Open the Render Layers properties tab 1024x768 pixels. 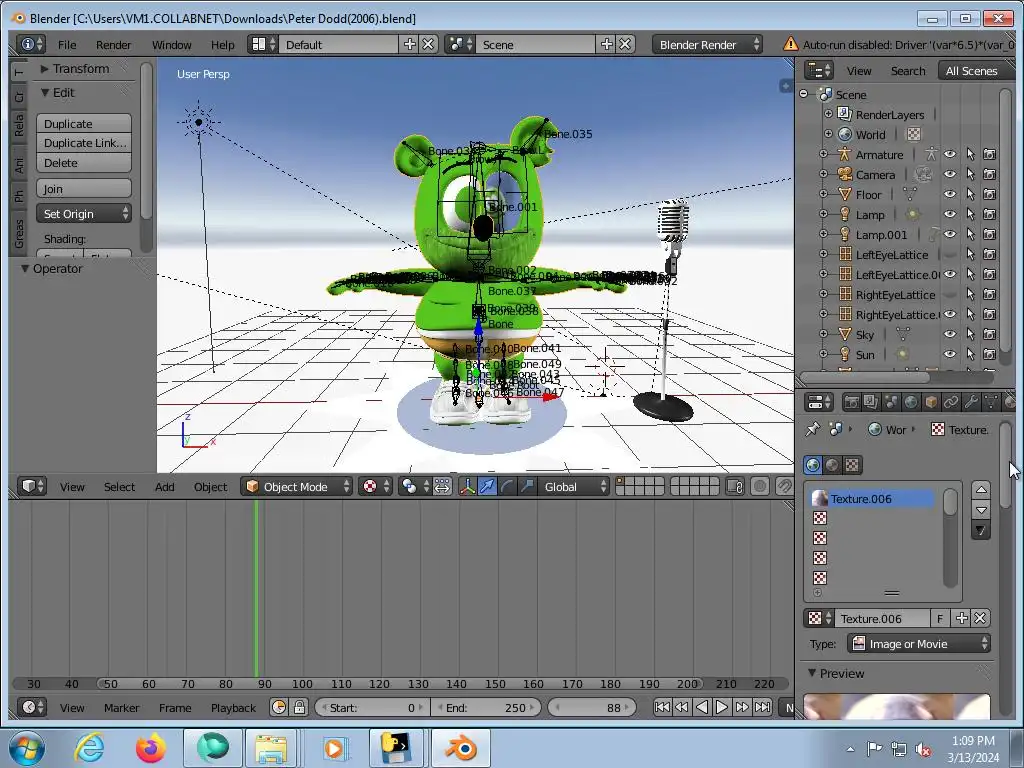(x=871, y=402)
